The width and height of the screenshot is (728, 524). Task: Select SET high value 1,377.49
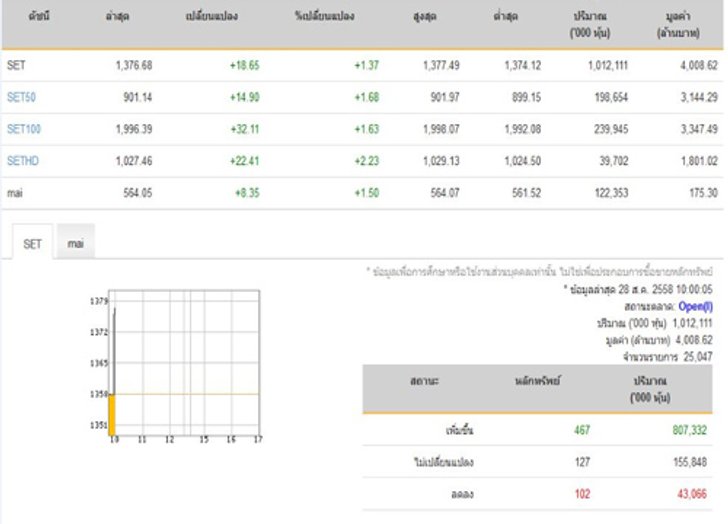[x=441, y=65]
